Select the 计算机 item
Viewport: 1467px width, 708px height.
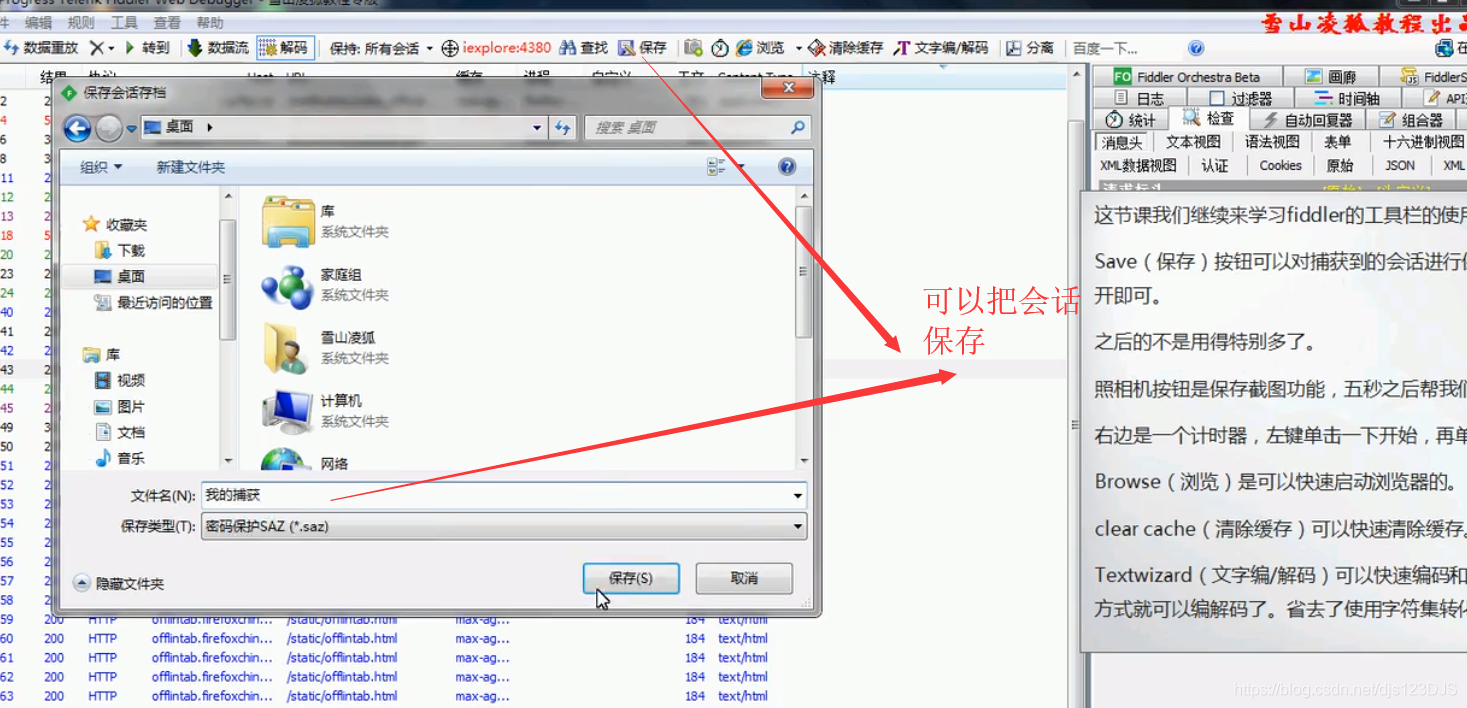click(x=325, y=411)
